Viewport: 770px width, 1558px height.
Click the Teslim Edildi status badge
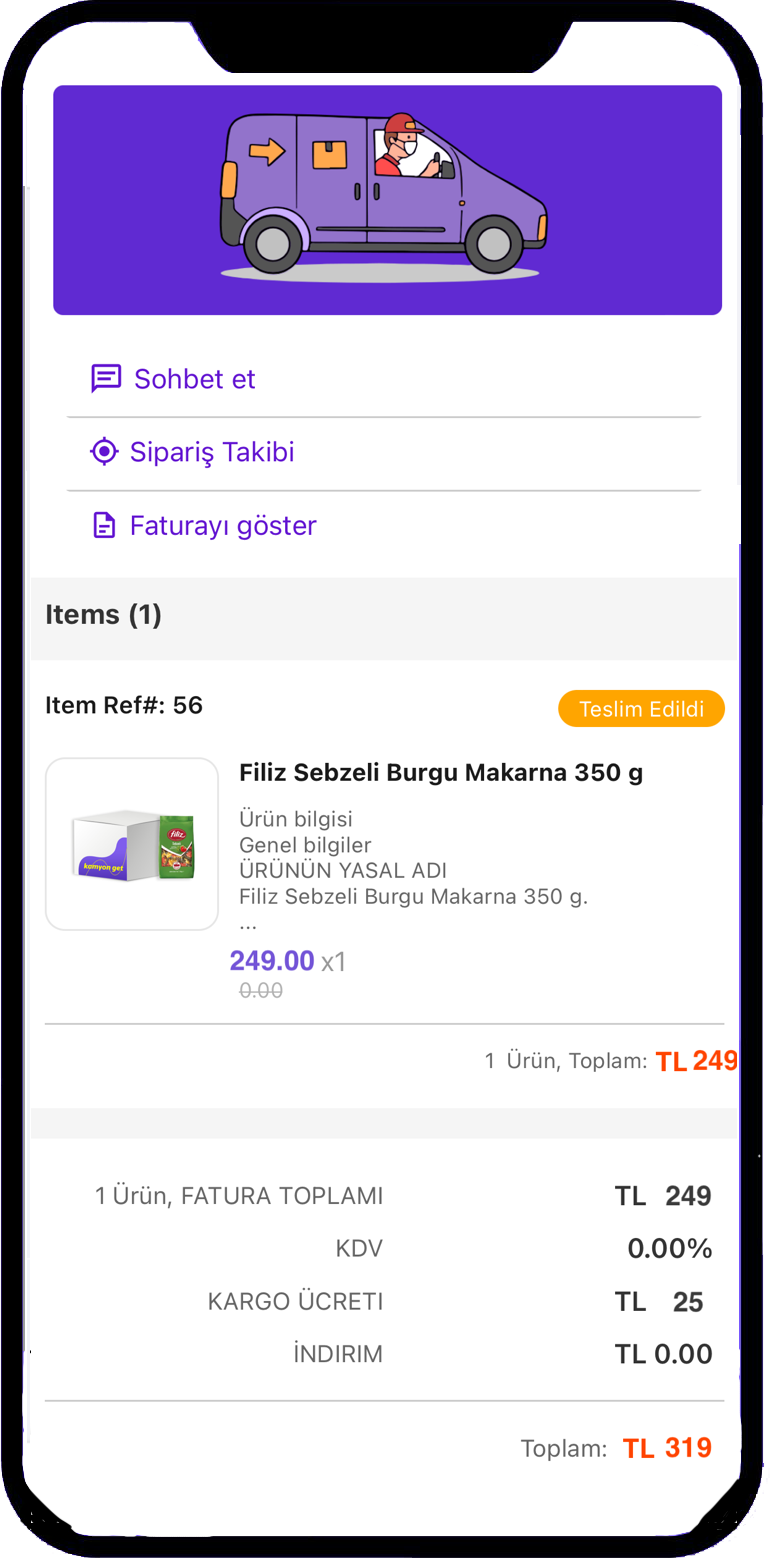[x=641, y=709]
